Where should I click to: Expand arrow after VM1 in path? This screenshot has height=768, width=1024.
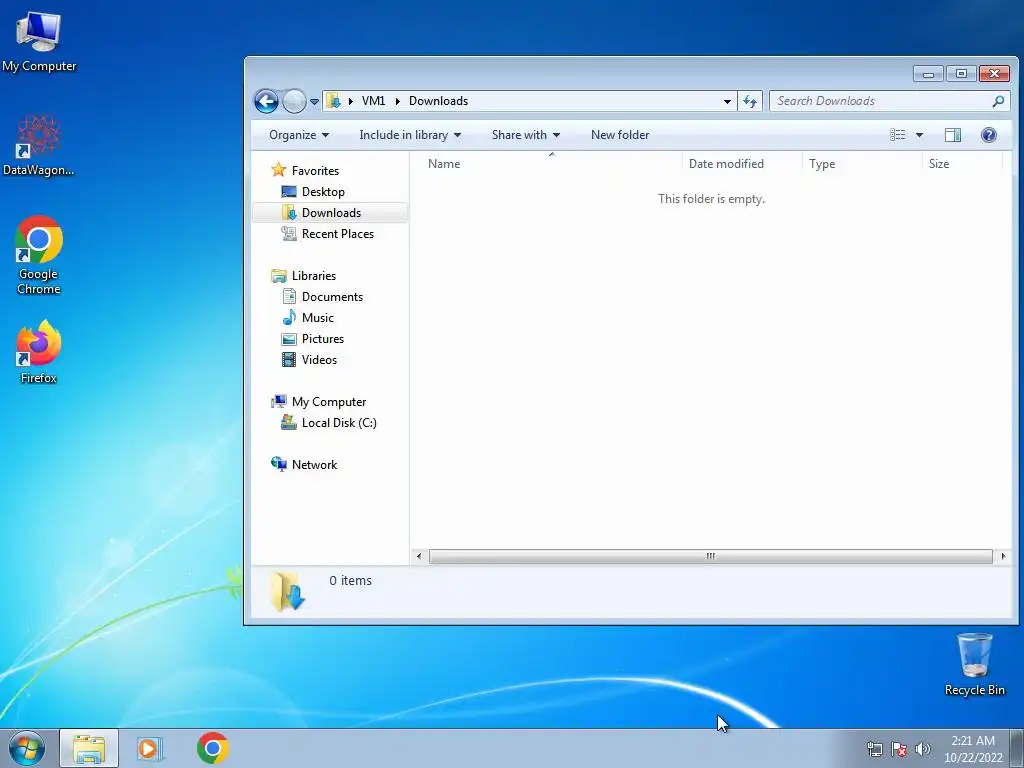point(397,101)
